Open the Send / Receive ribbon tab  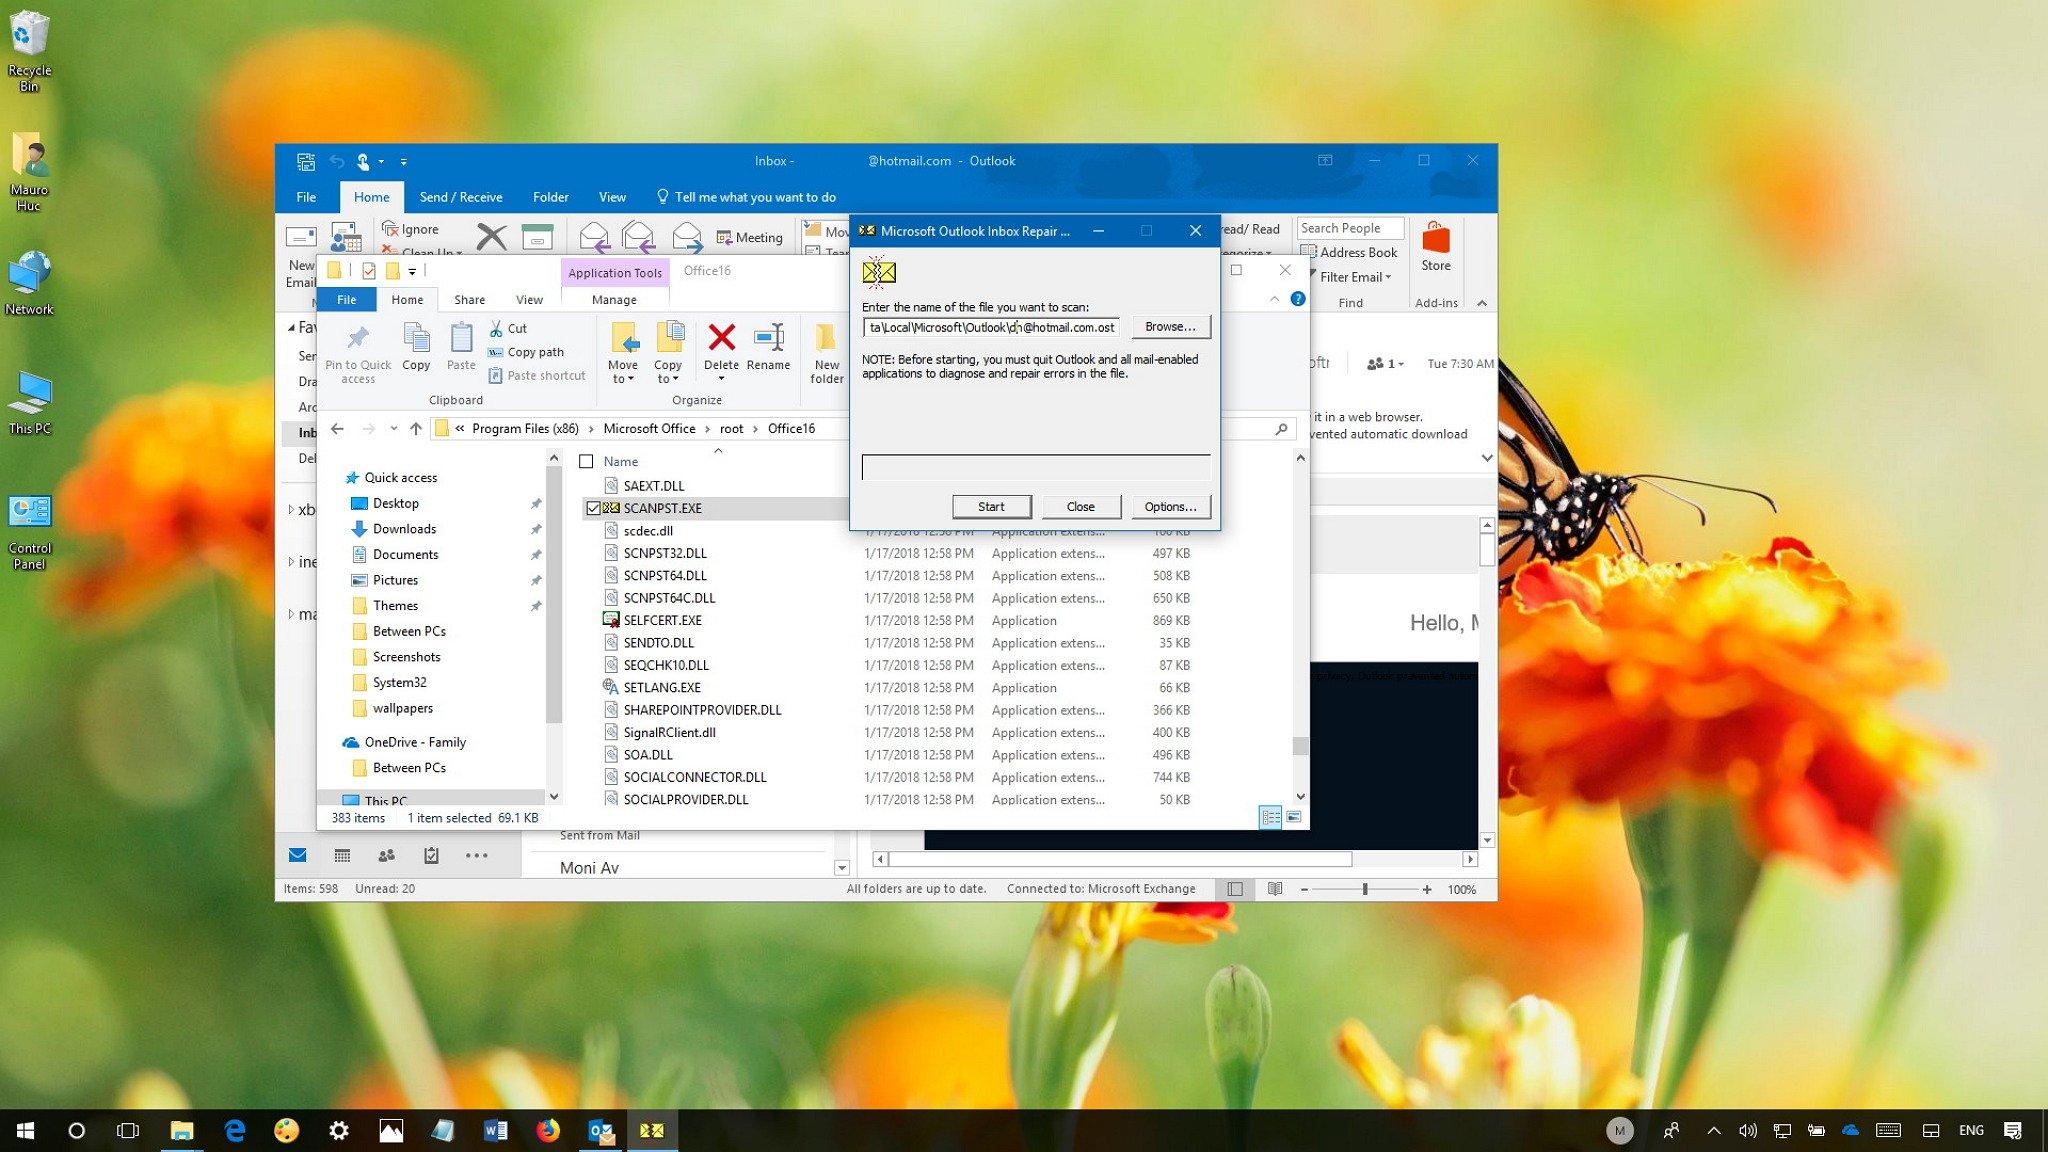[x=461, y=196]
